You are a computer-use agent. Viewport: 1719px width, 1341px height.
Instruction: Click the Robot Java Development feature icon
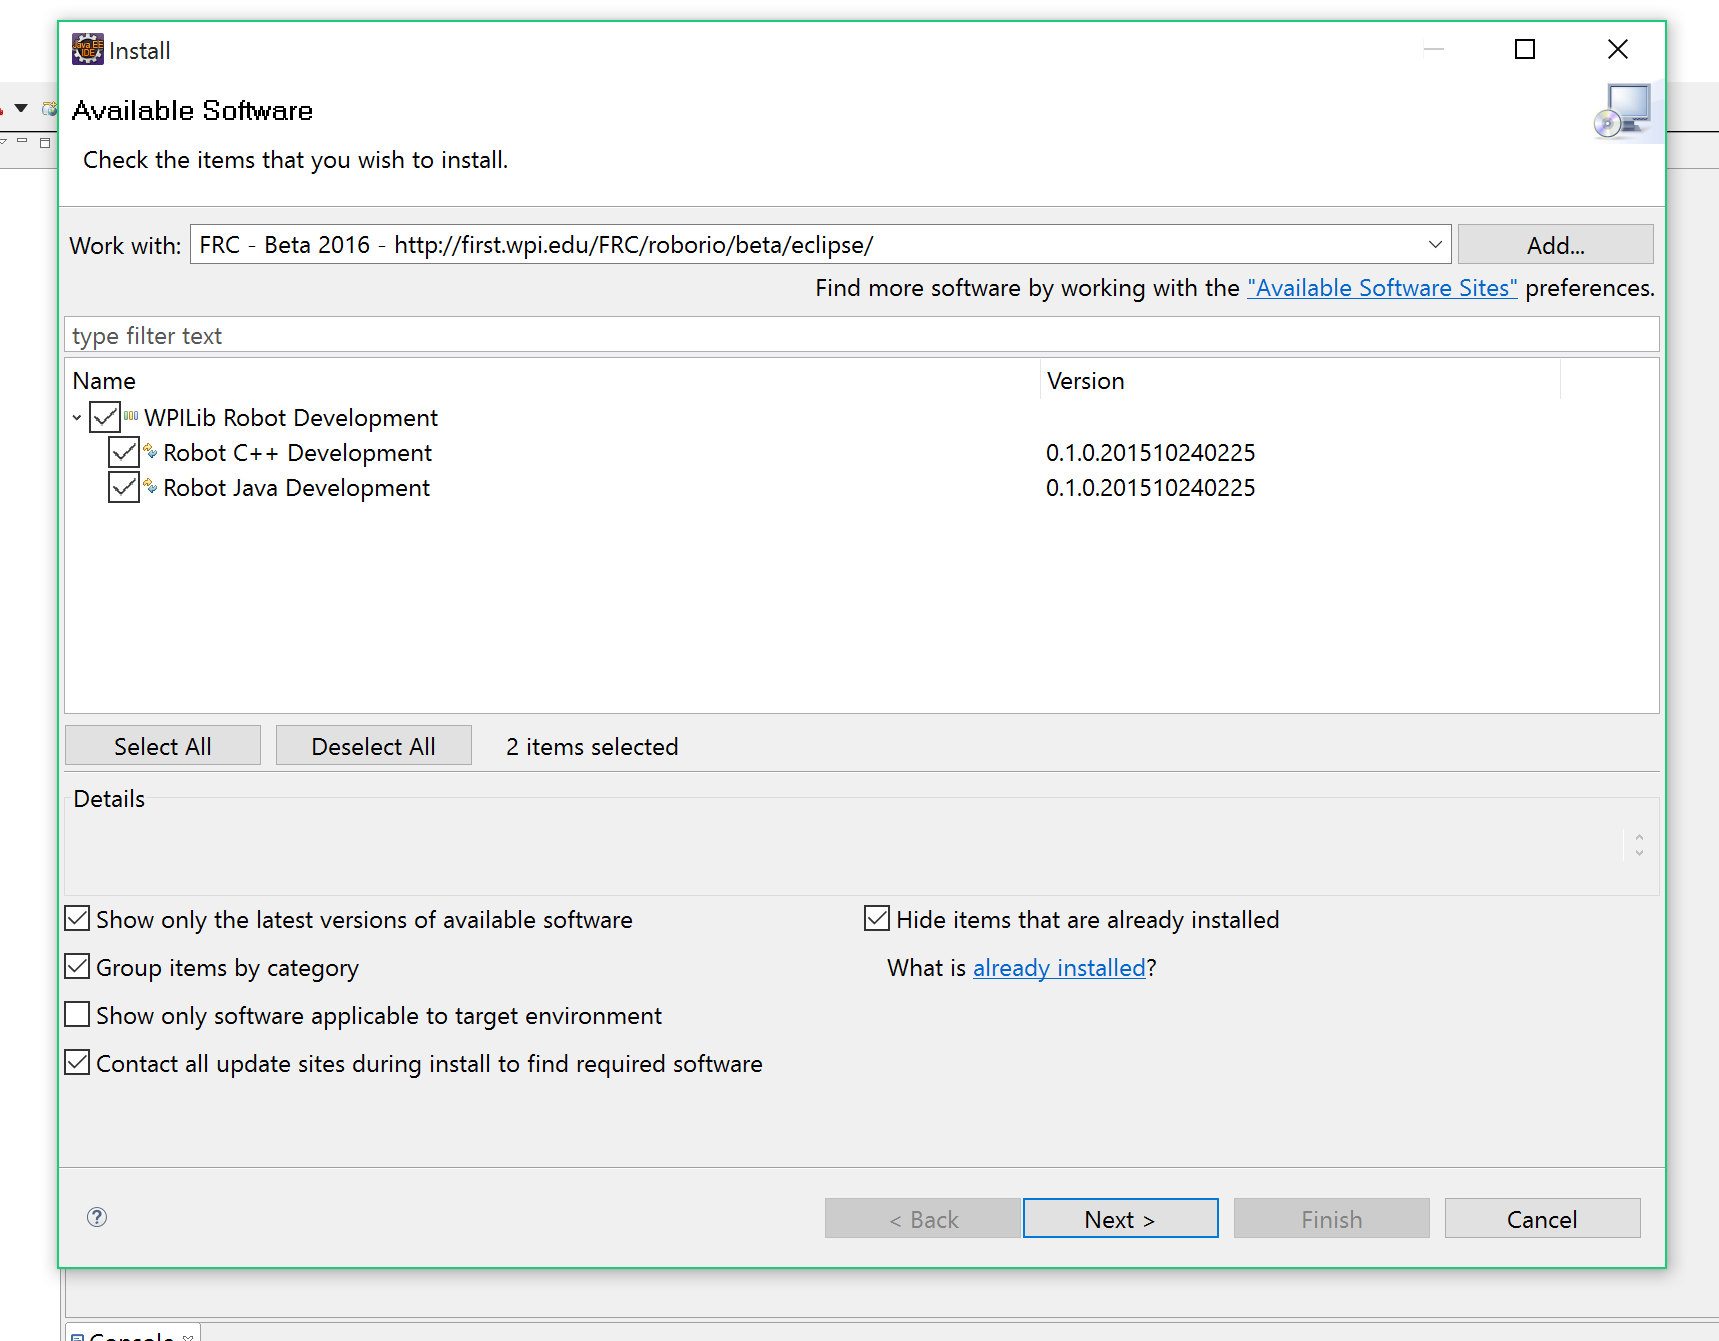tap(150, 487)
